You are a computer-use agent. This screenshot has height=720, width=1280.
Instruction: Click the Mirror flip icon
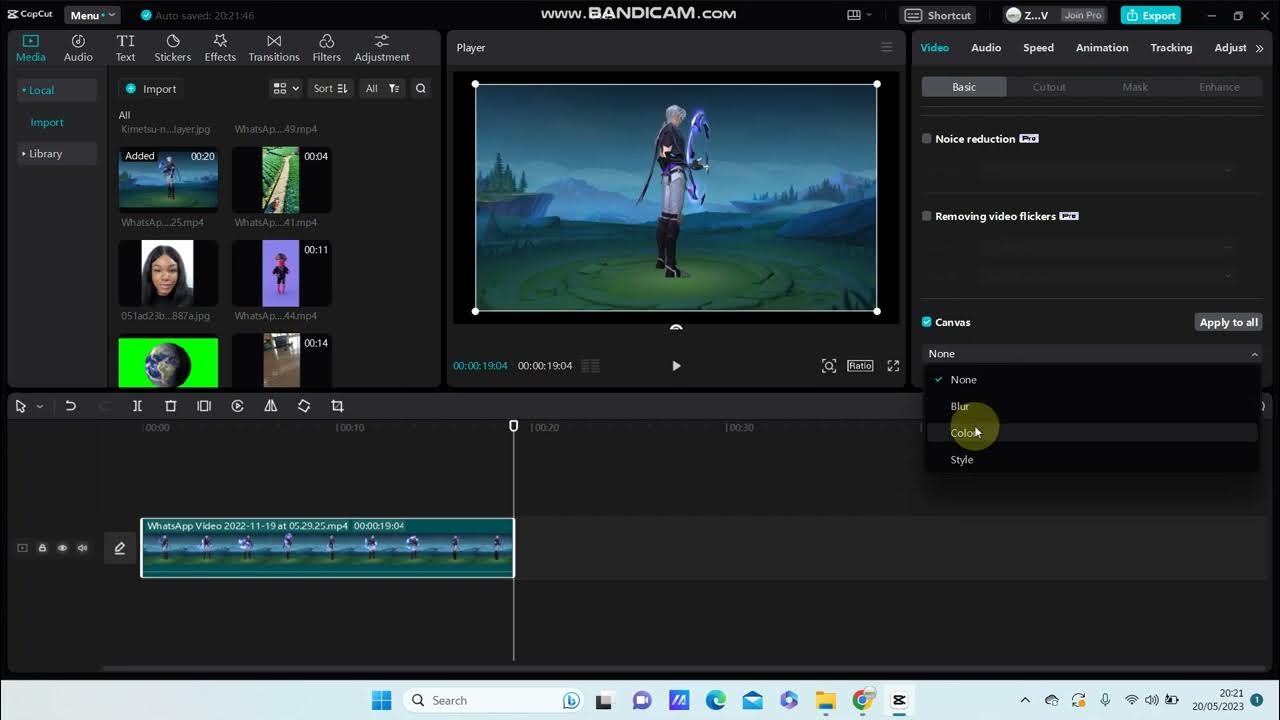(270, 406)
